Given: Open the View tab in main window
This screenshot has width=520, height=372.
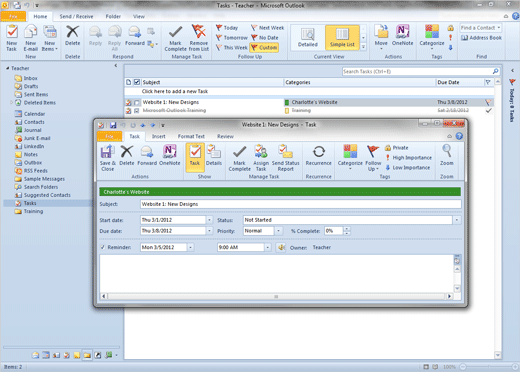Looking at the screenshot, I should (x=139, y=16).
